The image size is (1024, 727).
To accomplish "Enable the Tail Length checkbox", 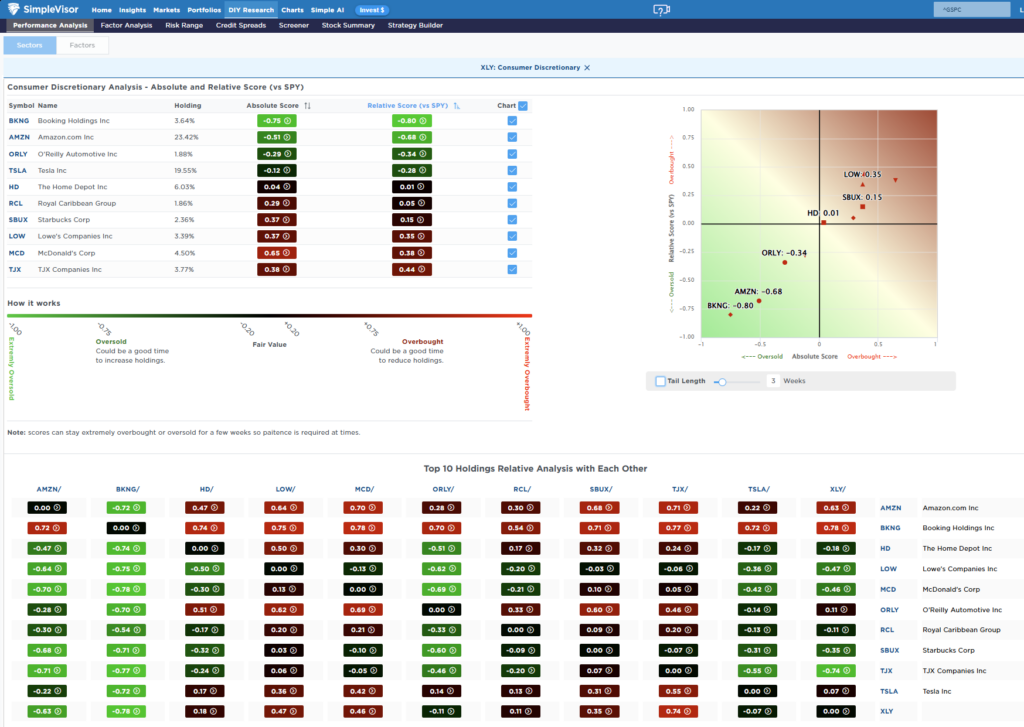I will [x=660, y=381].
